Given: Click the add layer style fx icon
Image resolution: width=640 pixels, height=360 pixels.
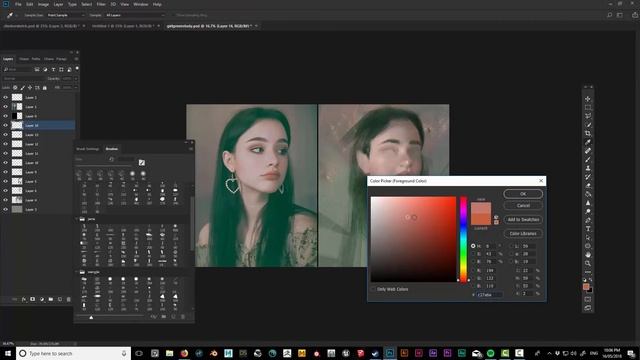Looking at the screenshot, I should (24, 299).
